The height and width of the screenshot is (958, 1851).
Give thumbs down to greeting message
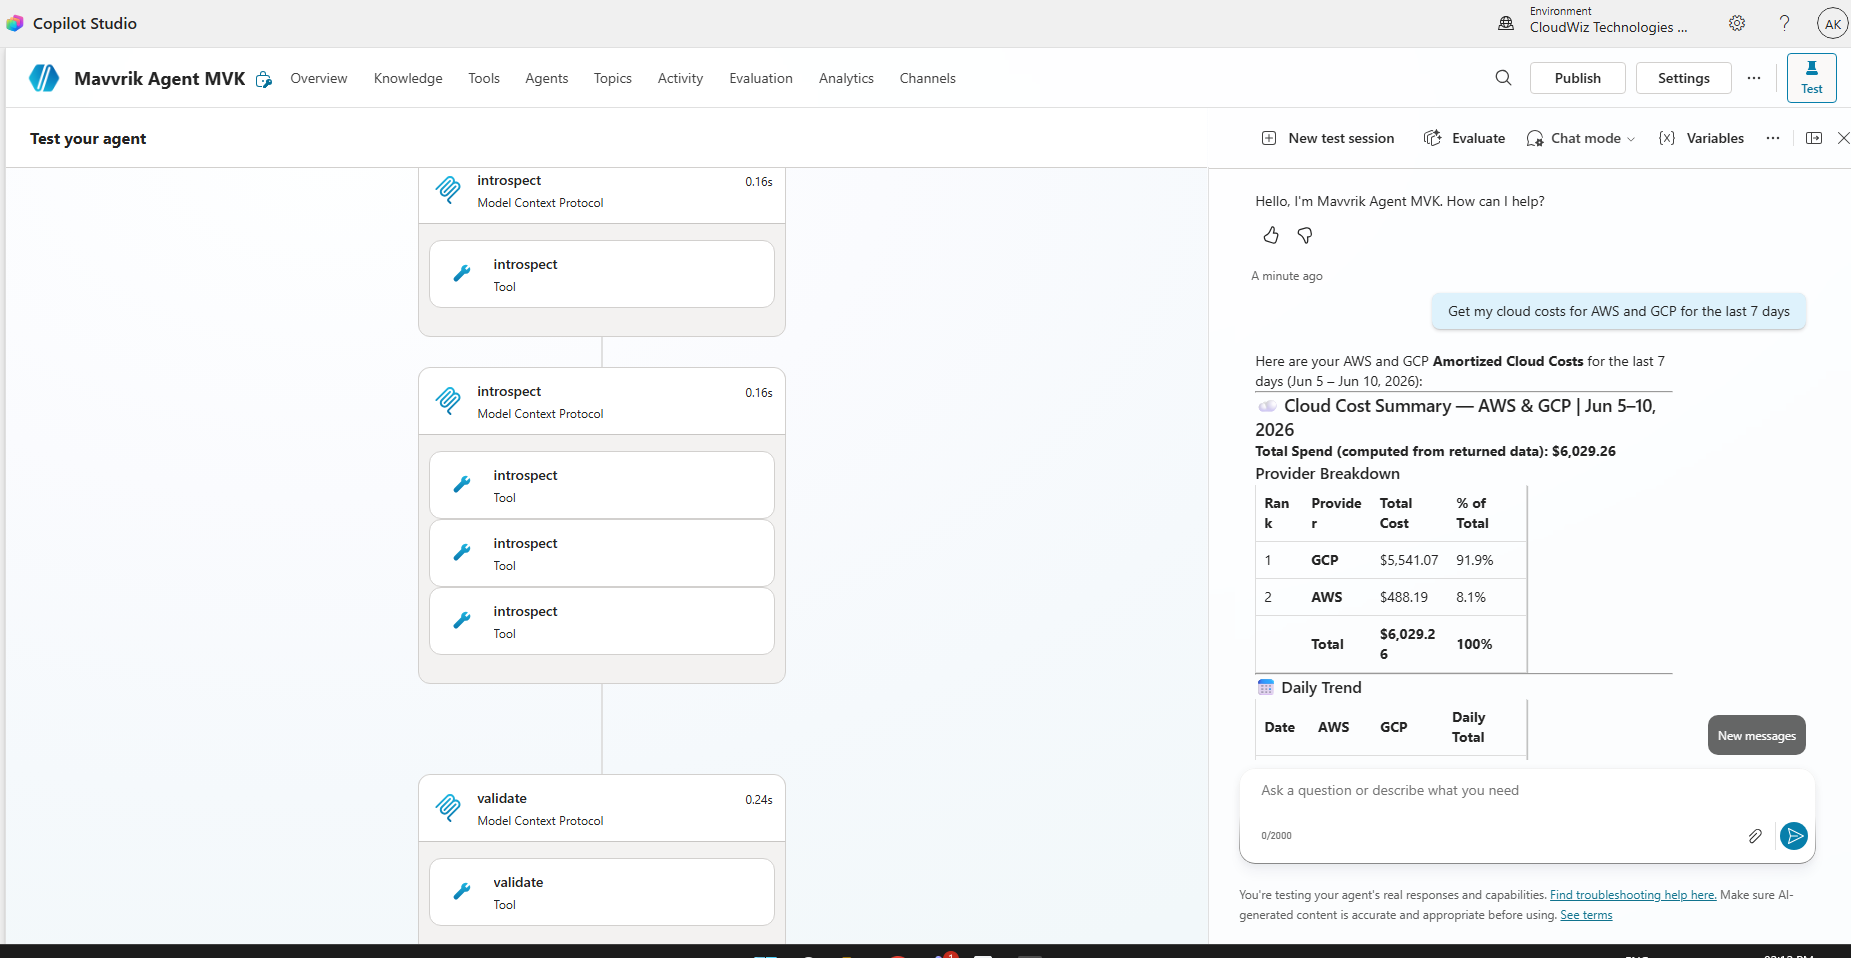[1305, 235]
